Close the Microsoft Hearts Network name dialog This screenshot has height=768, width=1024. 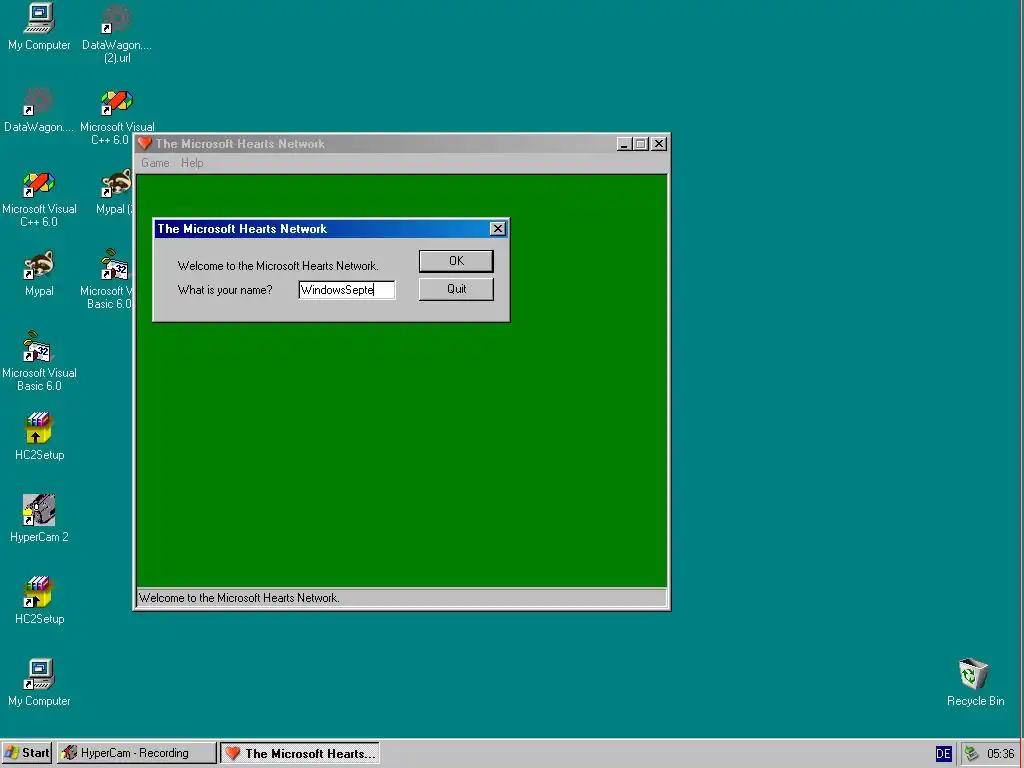[498, 229]
